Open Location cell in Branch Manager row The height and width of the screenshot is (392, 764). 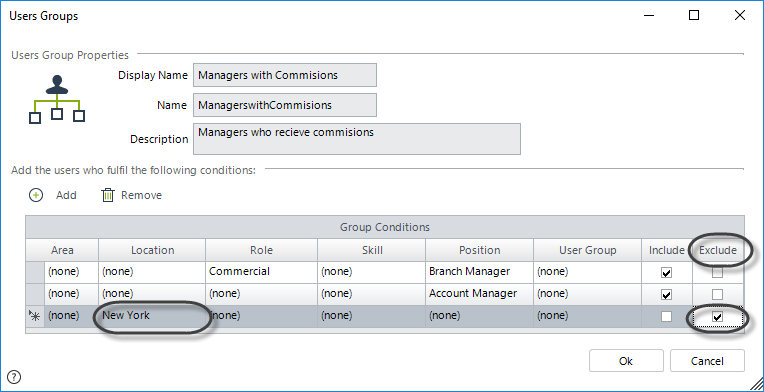point(152,272)
